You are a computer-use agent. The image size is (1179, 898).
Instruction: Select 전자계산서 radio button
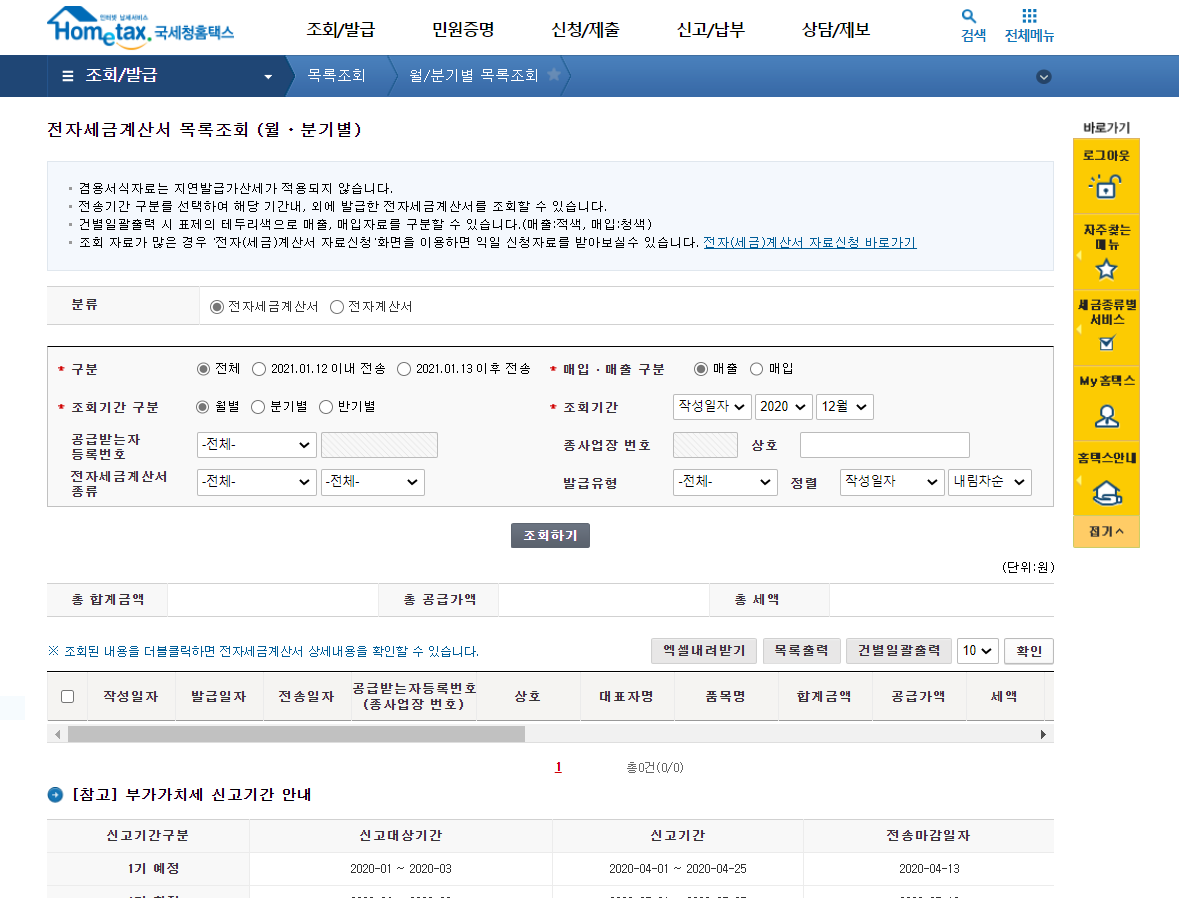337,307
